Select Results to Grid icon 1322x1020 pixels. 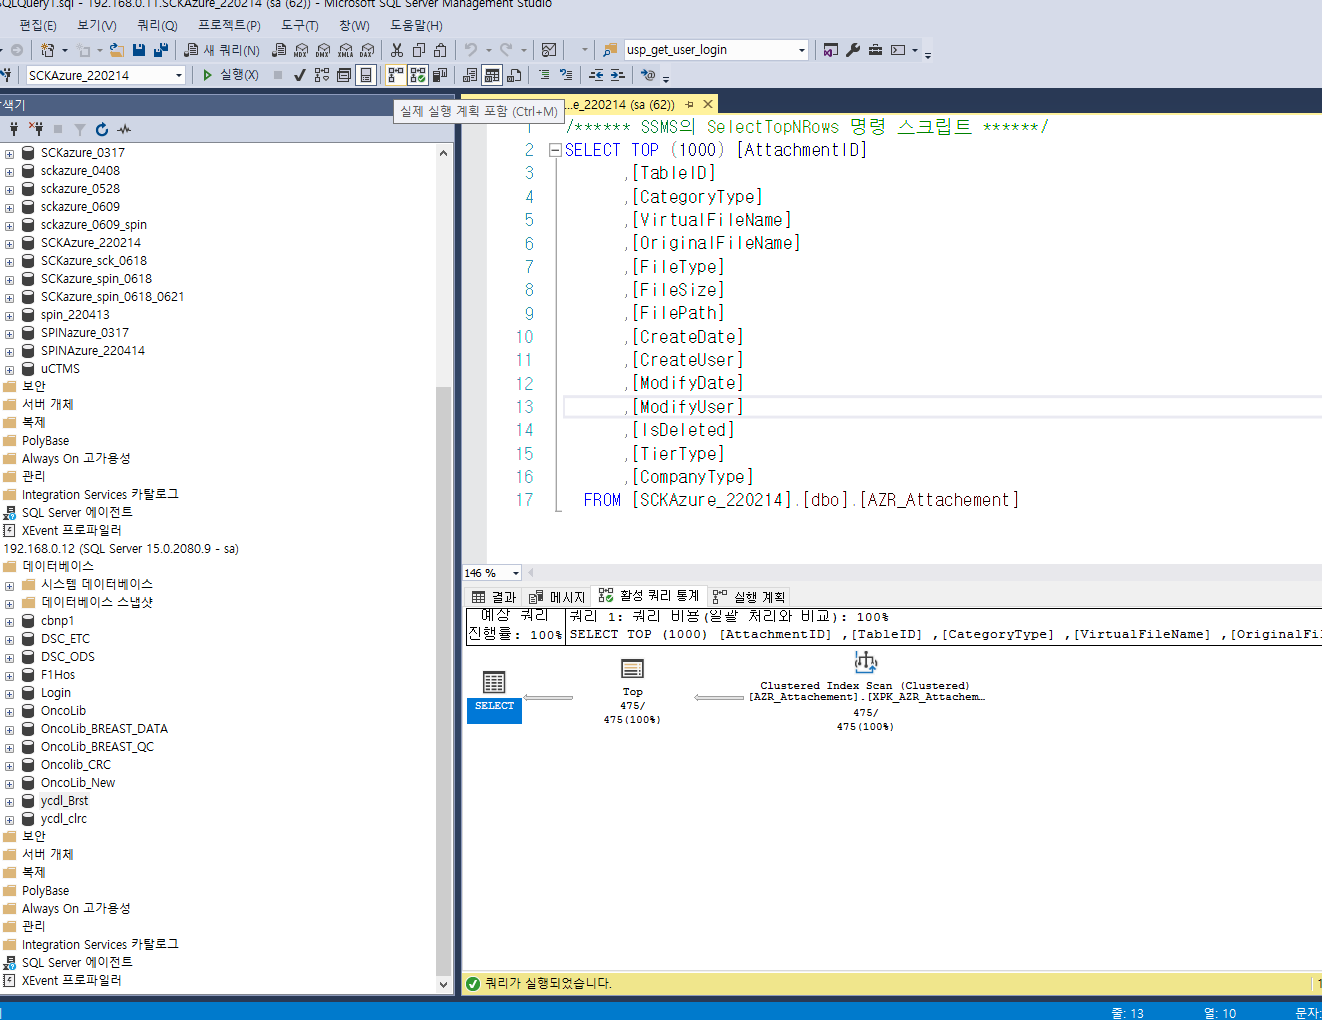click(x=492, y=75)
